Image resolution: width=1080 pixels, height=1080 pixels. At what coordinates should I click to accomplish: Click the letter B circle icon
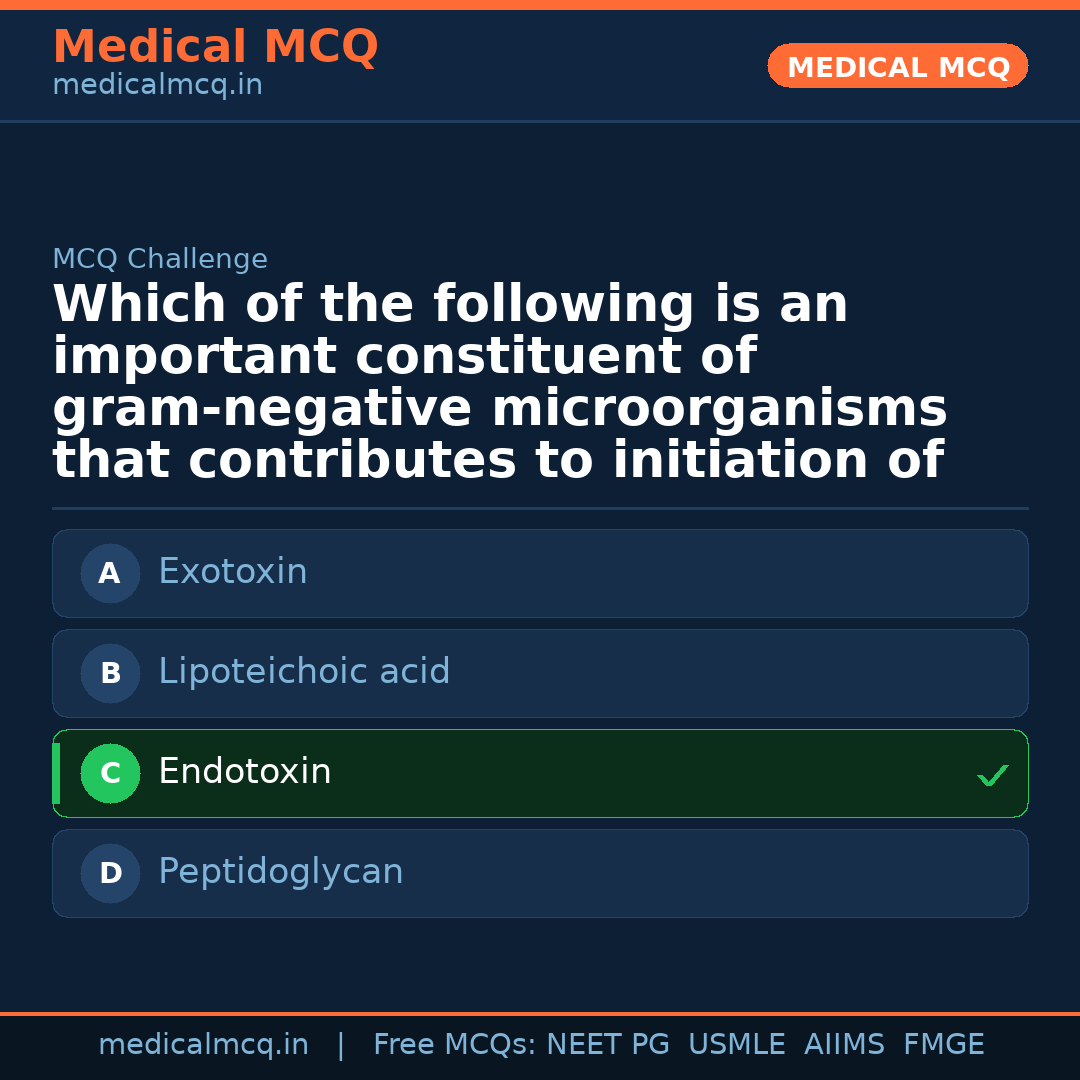[110, 674]
